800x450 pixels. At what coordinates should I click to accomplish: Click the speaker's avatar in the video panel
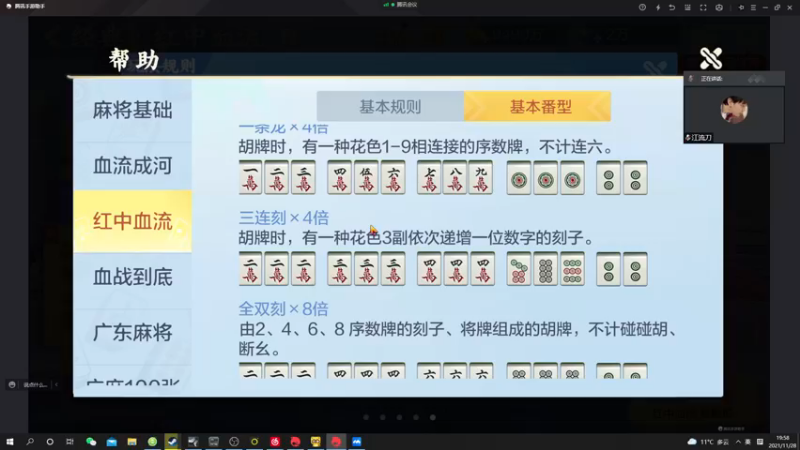pos(734,109)
